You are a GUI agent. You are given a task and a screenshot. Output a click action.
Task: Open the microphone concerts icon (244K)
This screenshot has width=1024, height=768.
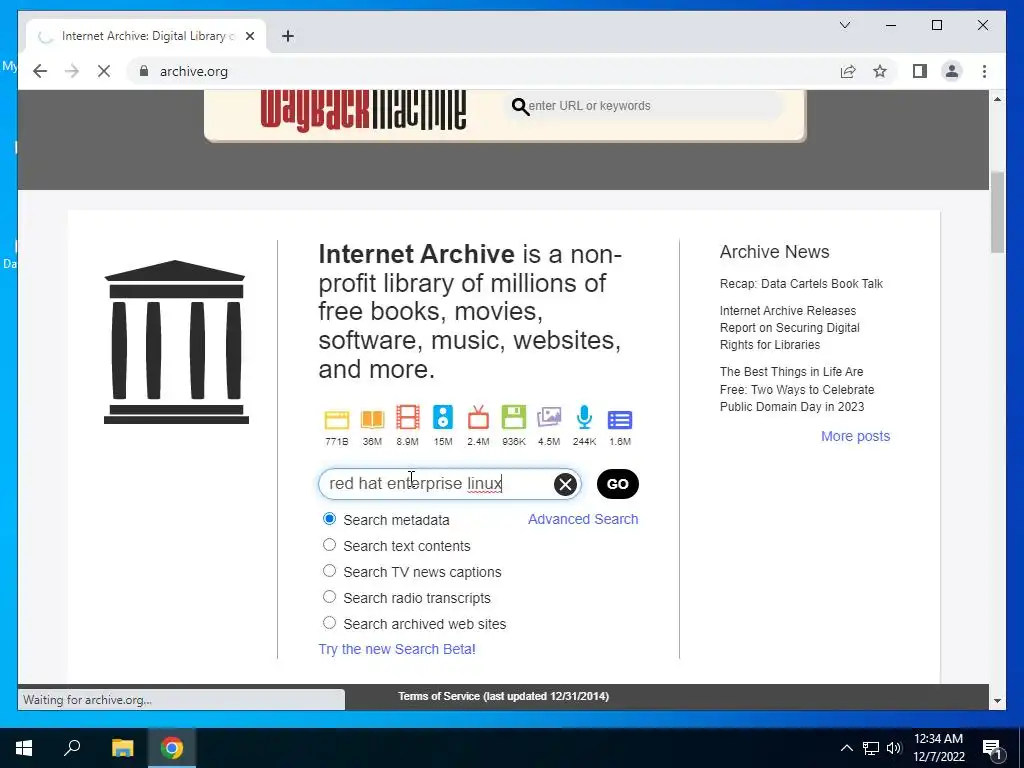click(x=584, y=418)
